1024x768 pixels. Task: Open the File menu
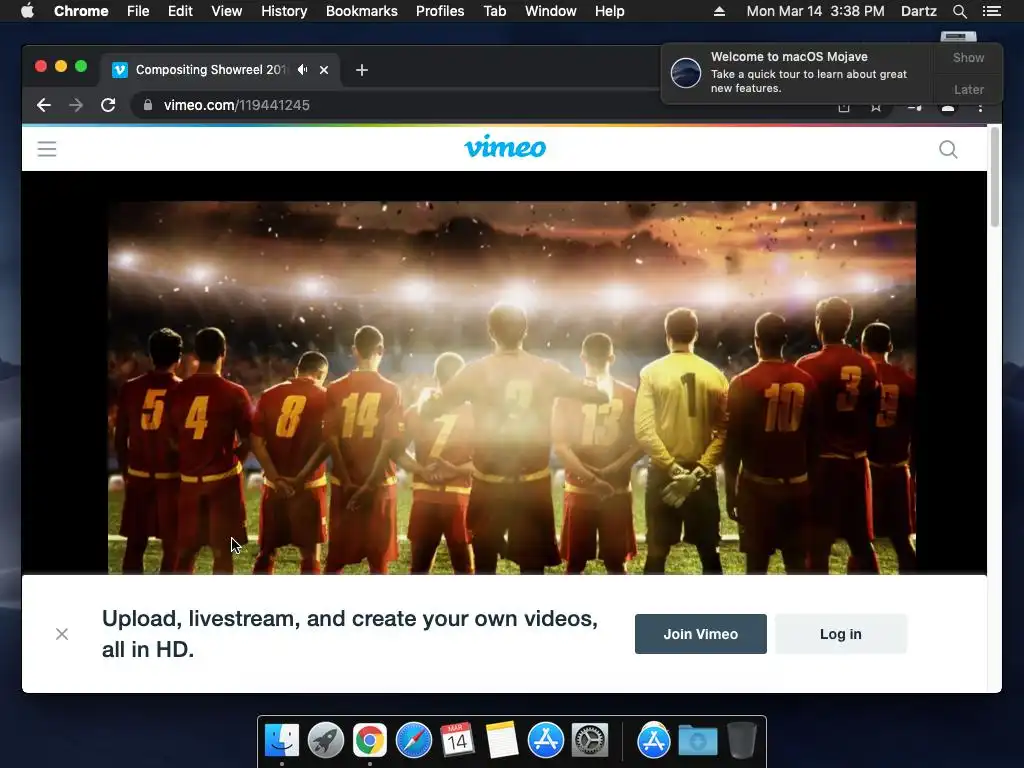(138, 11)
